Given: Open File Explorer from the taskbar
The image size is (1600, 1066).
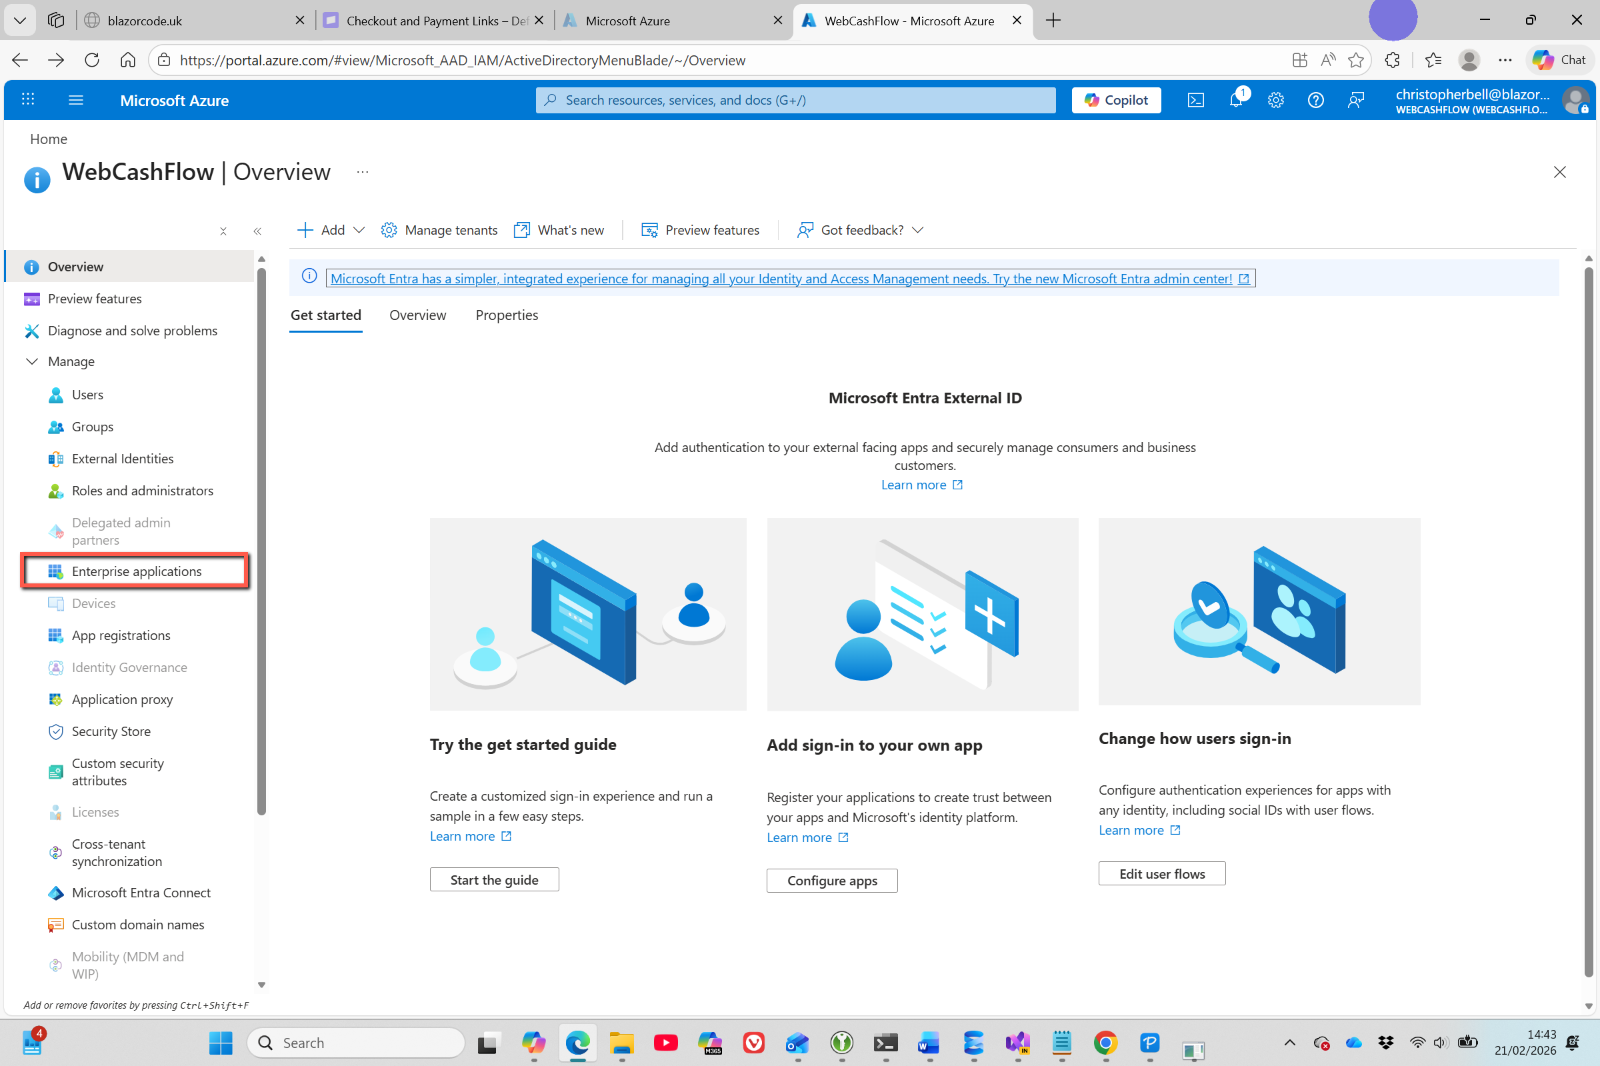Looking at the screenshot, I should click(621, 1043).
